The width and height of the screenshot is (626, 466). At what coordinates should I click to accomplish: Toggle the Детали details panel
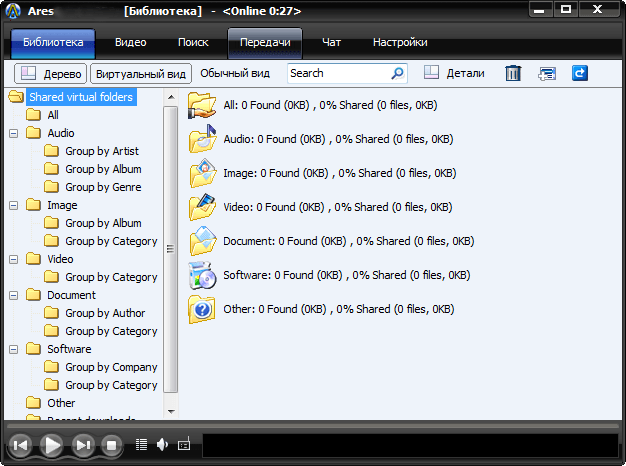coord(454,73)
